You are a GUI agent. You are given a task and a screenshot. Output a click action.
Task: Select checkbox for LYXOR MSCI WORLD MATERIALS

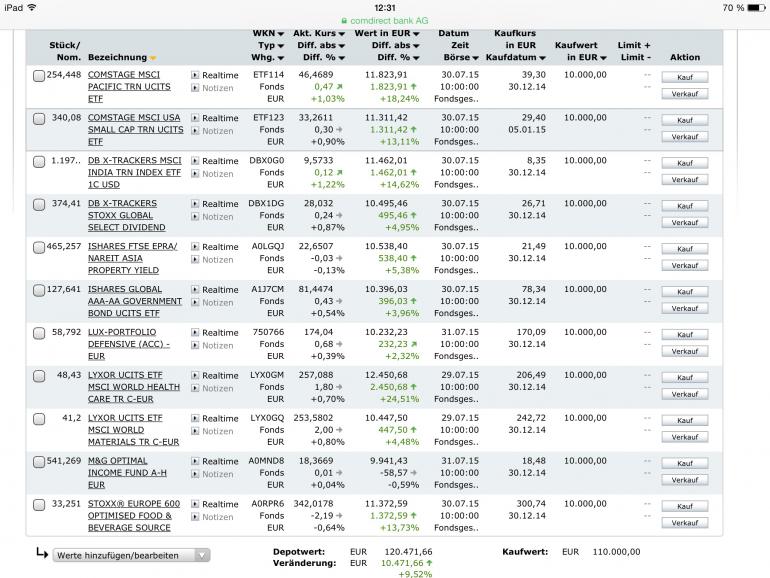click(x=39, y=419)
